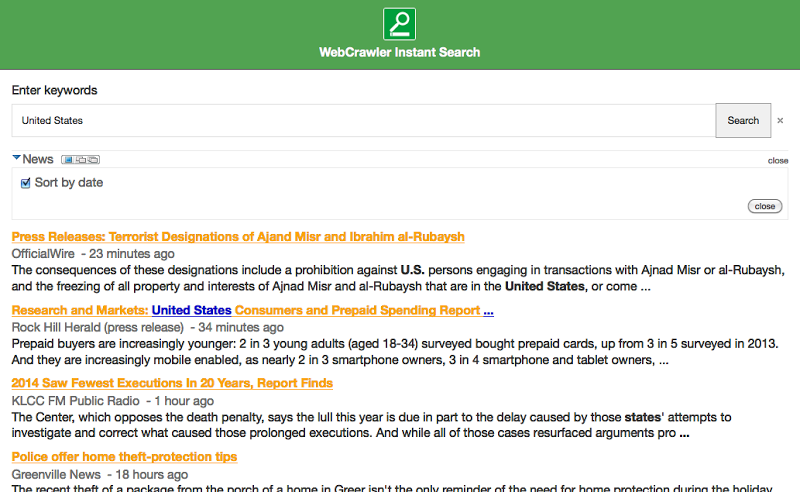The height and width of the screenshot is (492, 800).
Task: Click 'OfficialWire - 23 minutes ago' source text
Action: pyautogui.click(x=93, y=254)
